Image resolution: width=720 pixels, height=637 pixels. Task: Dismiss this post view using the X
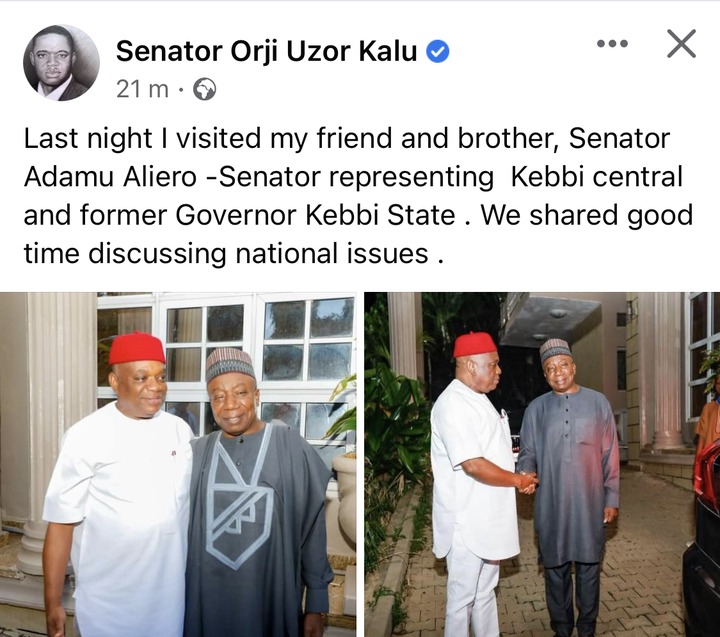coord(681,44)
